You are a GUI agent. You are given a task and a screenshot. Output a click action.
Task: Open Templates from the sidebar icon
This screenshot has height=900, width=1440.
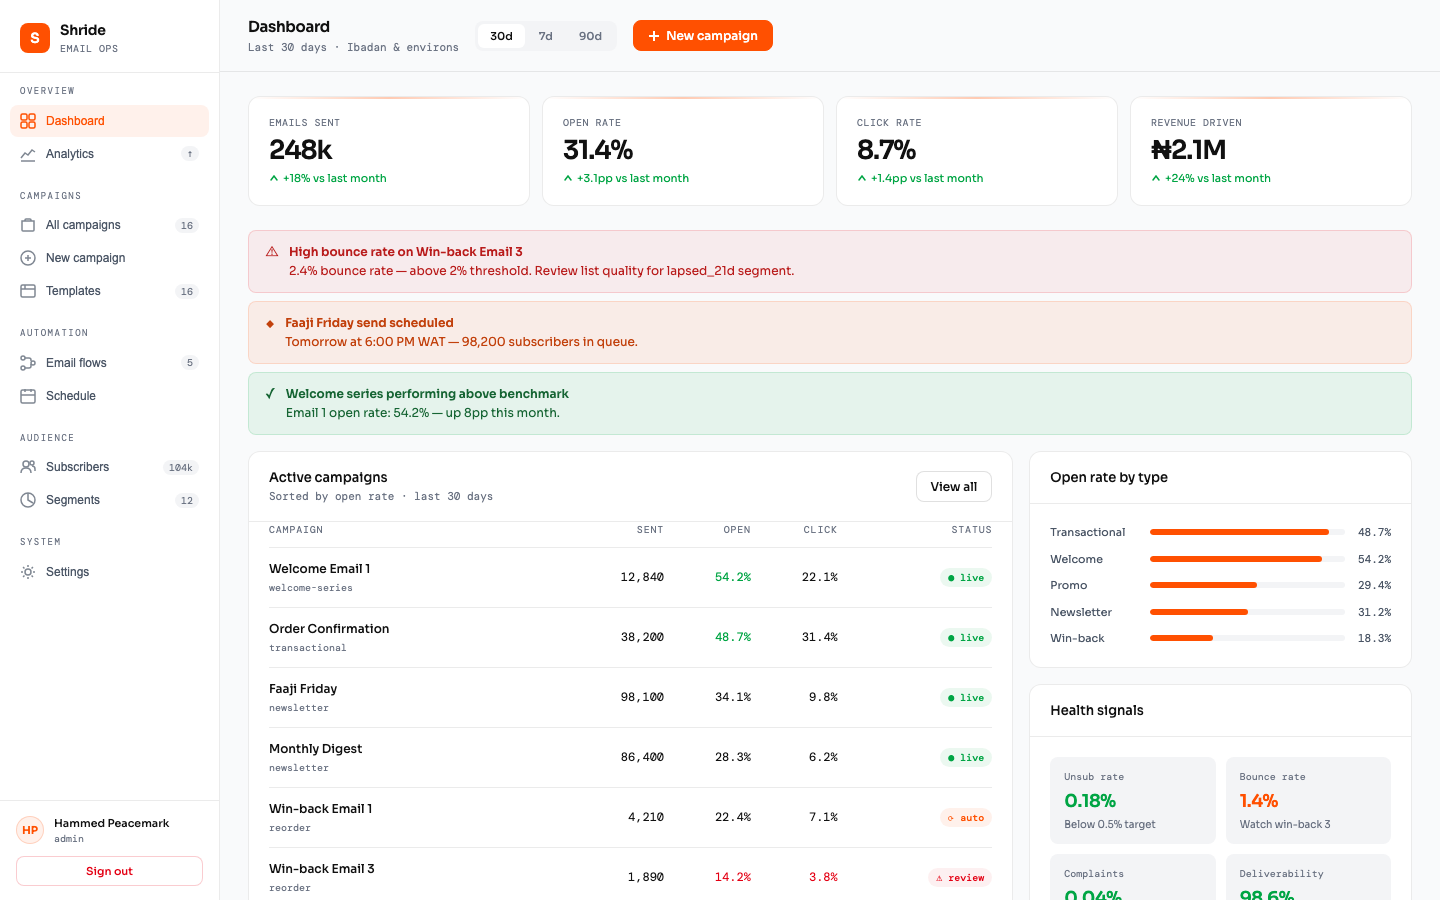pos(27,291)
